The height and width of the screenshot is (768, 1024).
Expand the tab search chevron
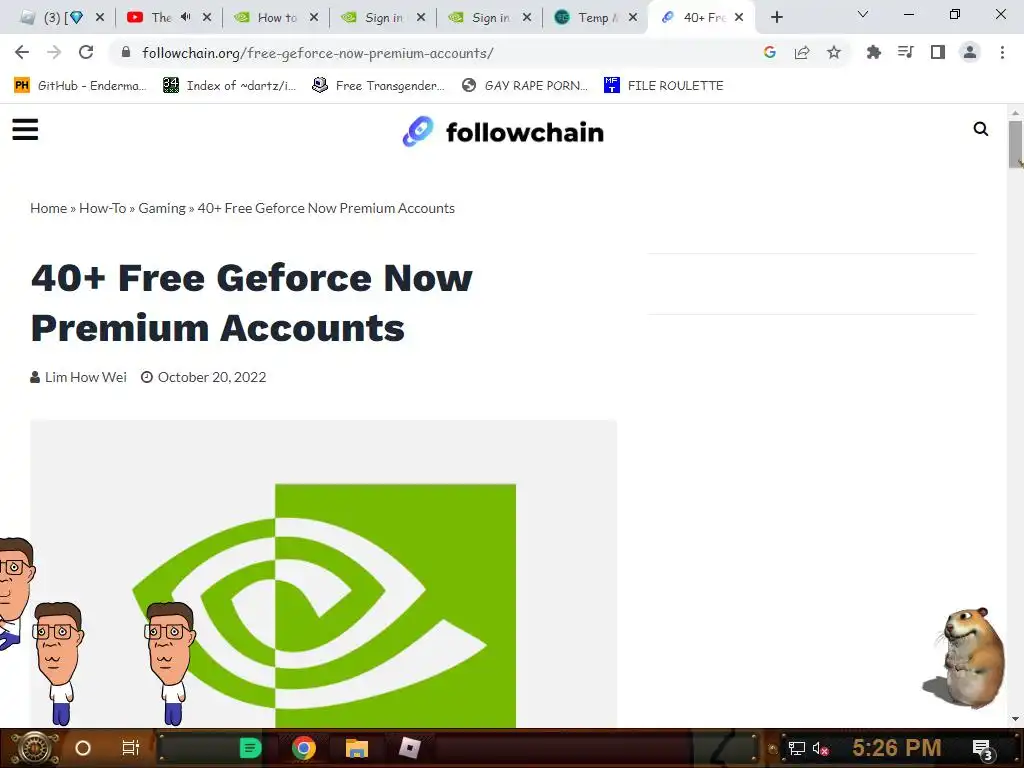(x=863, y=14)
